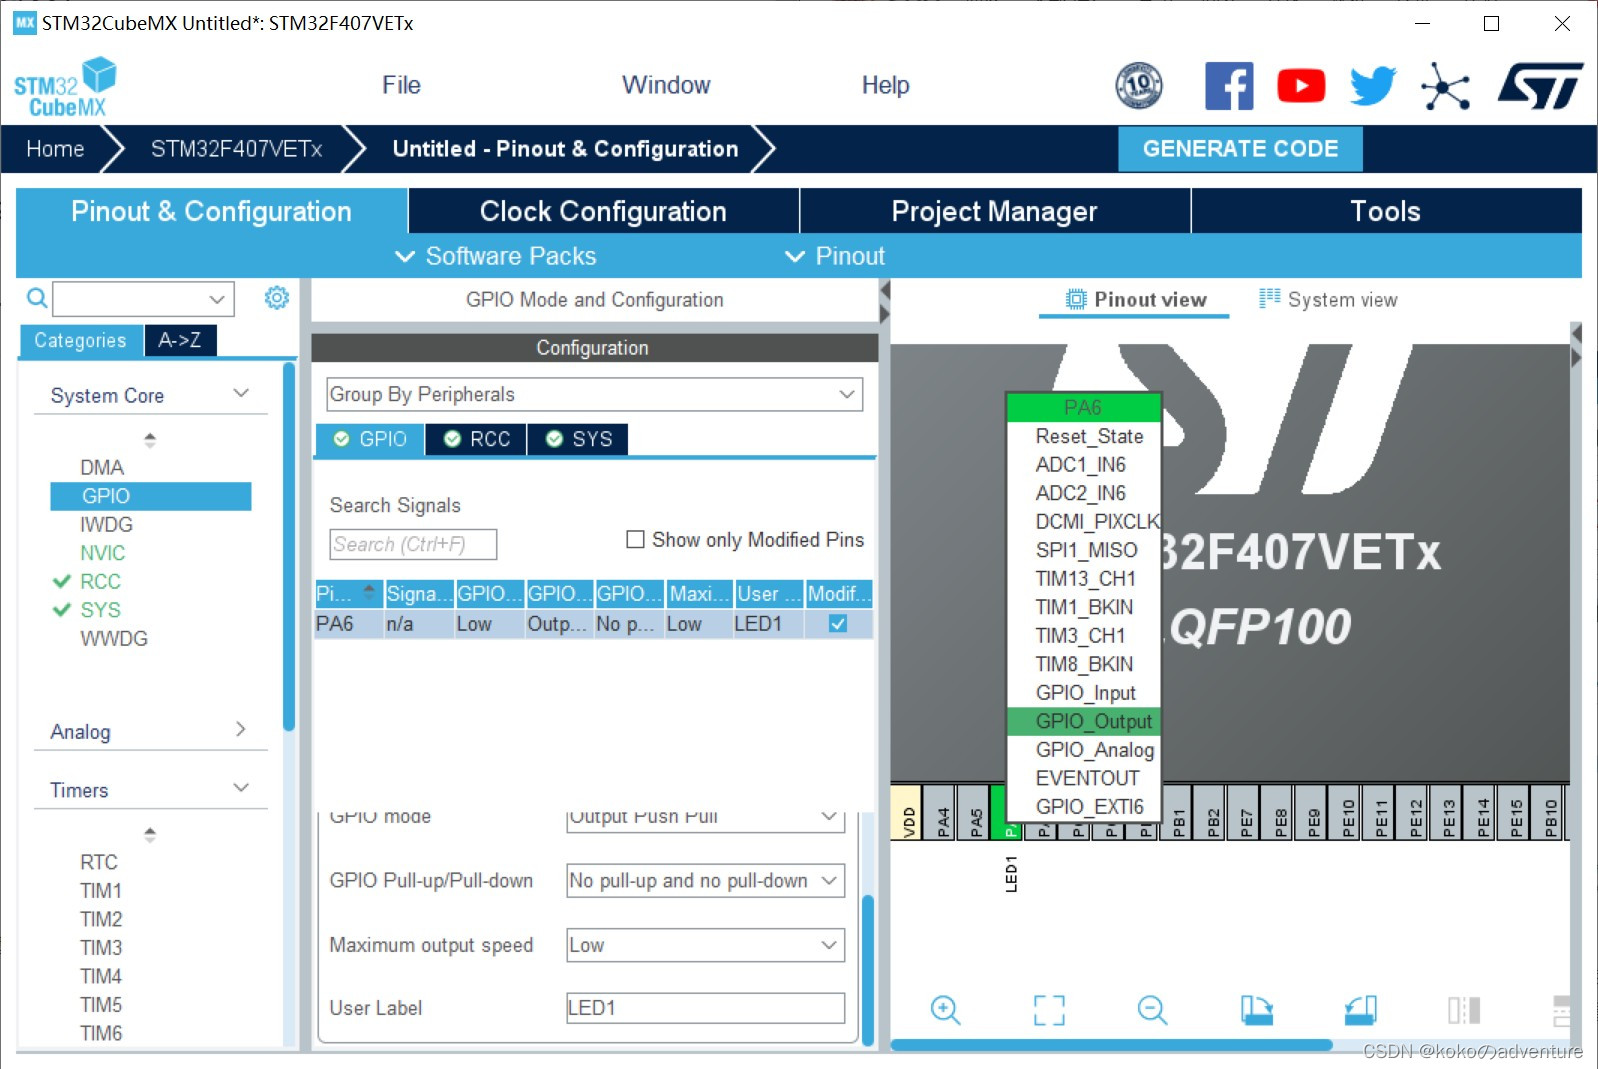Switch to the Clock Configuration tab
Viewport: 1598px width, 1069px height.
[604, 211]
